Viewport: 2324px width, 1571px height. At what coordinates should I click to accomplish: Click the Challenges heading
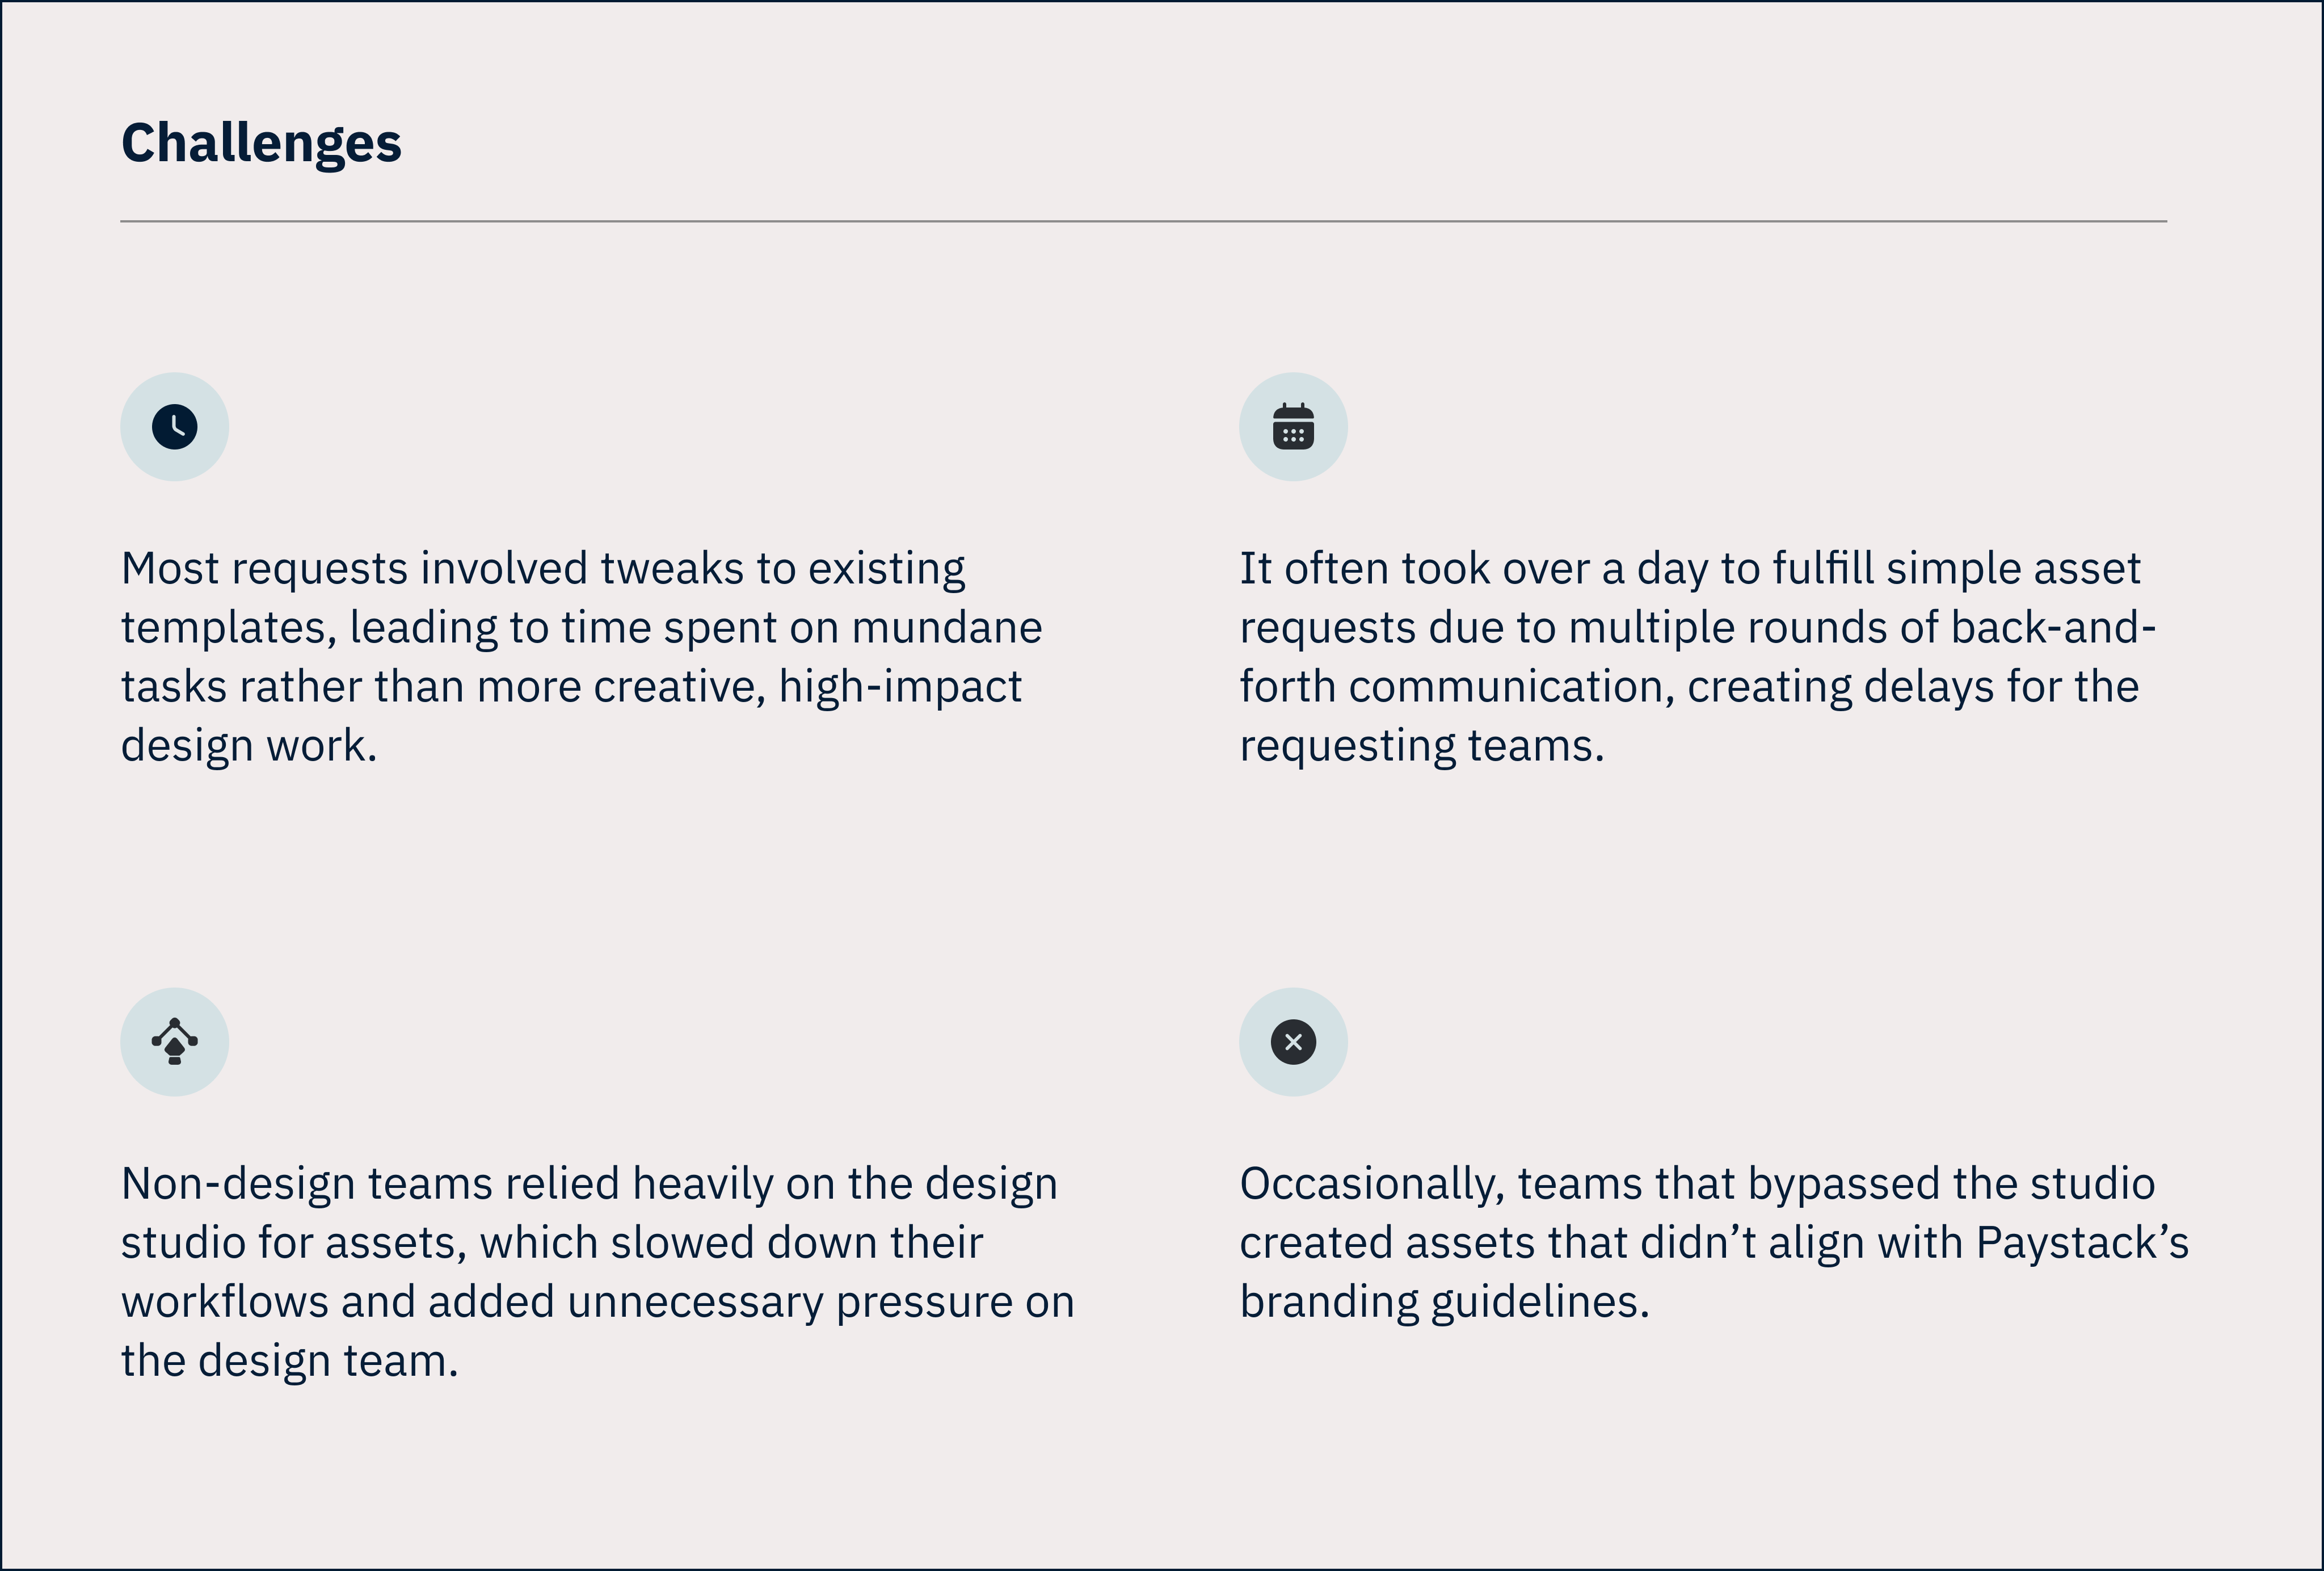[261, 143]
